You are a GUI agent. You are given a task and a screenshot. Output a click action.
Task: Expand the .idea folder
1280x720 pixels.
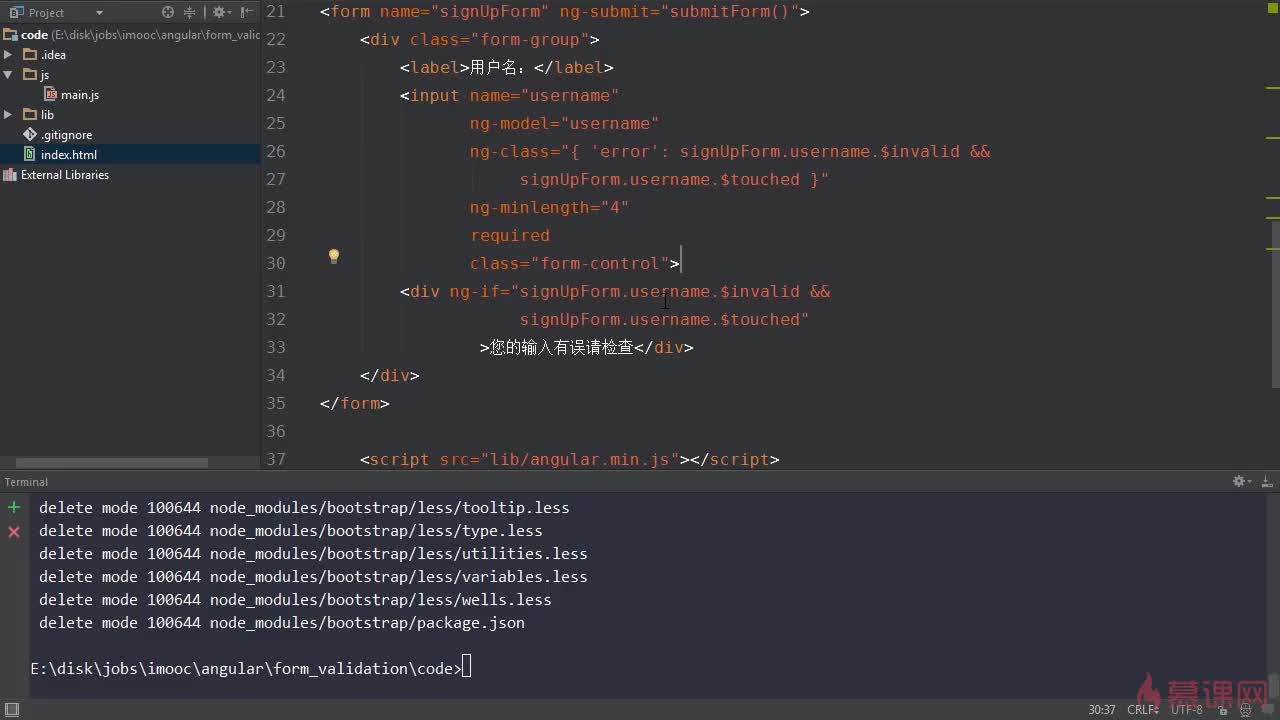tap(8, 55)
